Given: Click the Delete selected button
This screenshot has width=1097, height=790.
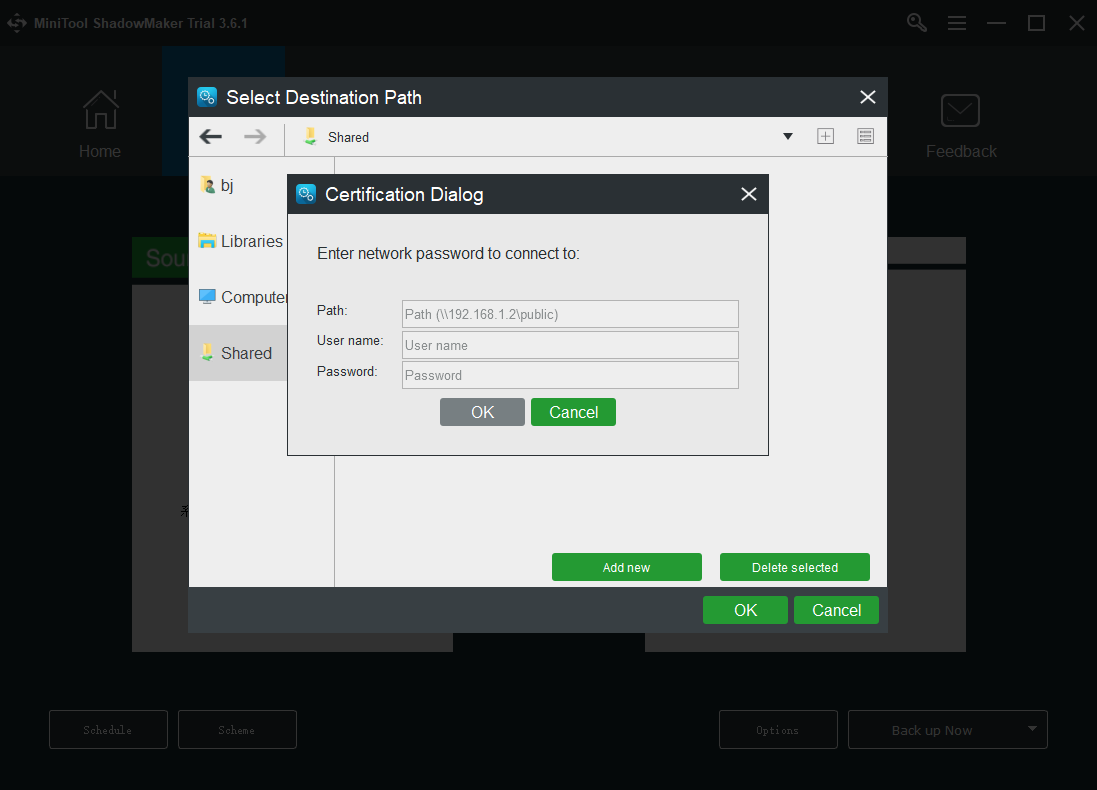Looking at the screenshot, I should (795, 567).
